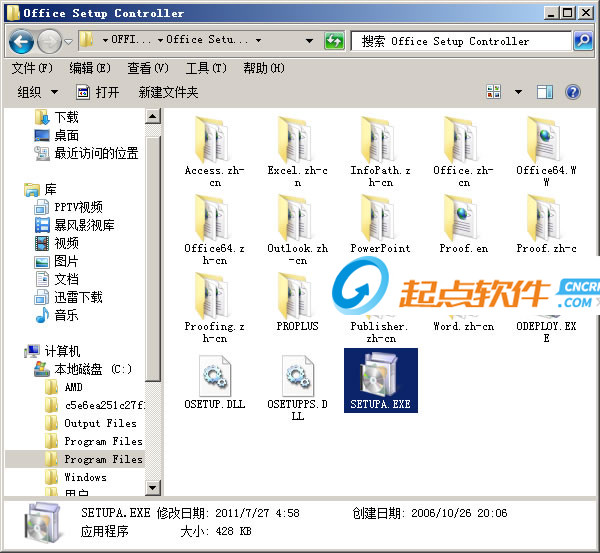Select the Windows folder in tree
This screenshot has width=600, height=553.
click(76, 477)
